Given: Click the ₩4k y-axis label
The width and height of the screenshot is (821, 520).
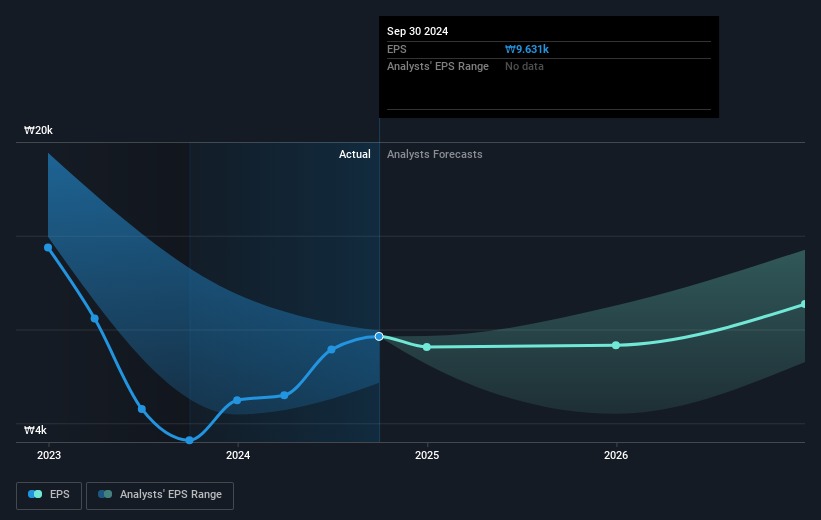Looking at the screenshot, I should pos(35,430).
